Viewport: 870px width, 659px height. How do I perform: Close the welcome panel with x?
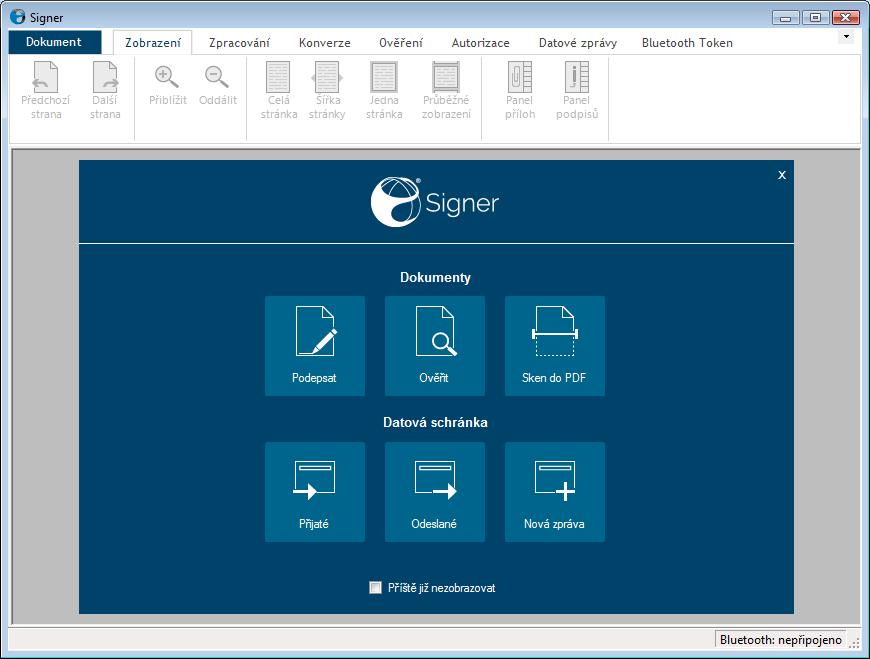coord(782,175)
